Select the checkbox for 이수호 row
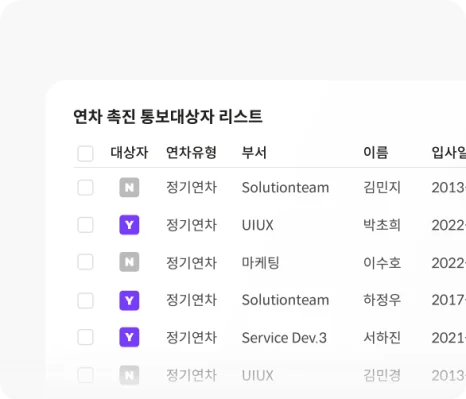This screenshot has width=466, height=399. (85, 262)
